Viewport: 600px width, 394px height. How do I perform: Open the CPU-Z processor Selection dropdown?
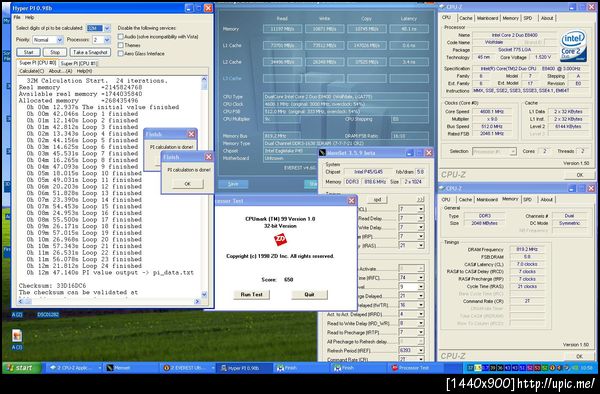[x=513, y=151]
